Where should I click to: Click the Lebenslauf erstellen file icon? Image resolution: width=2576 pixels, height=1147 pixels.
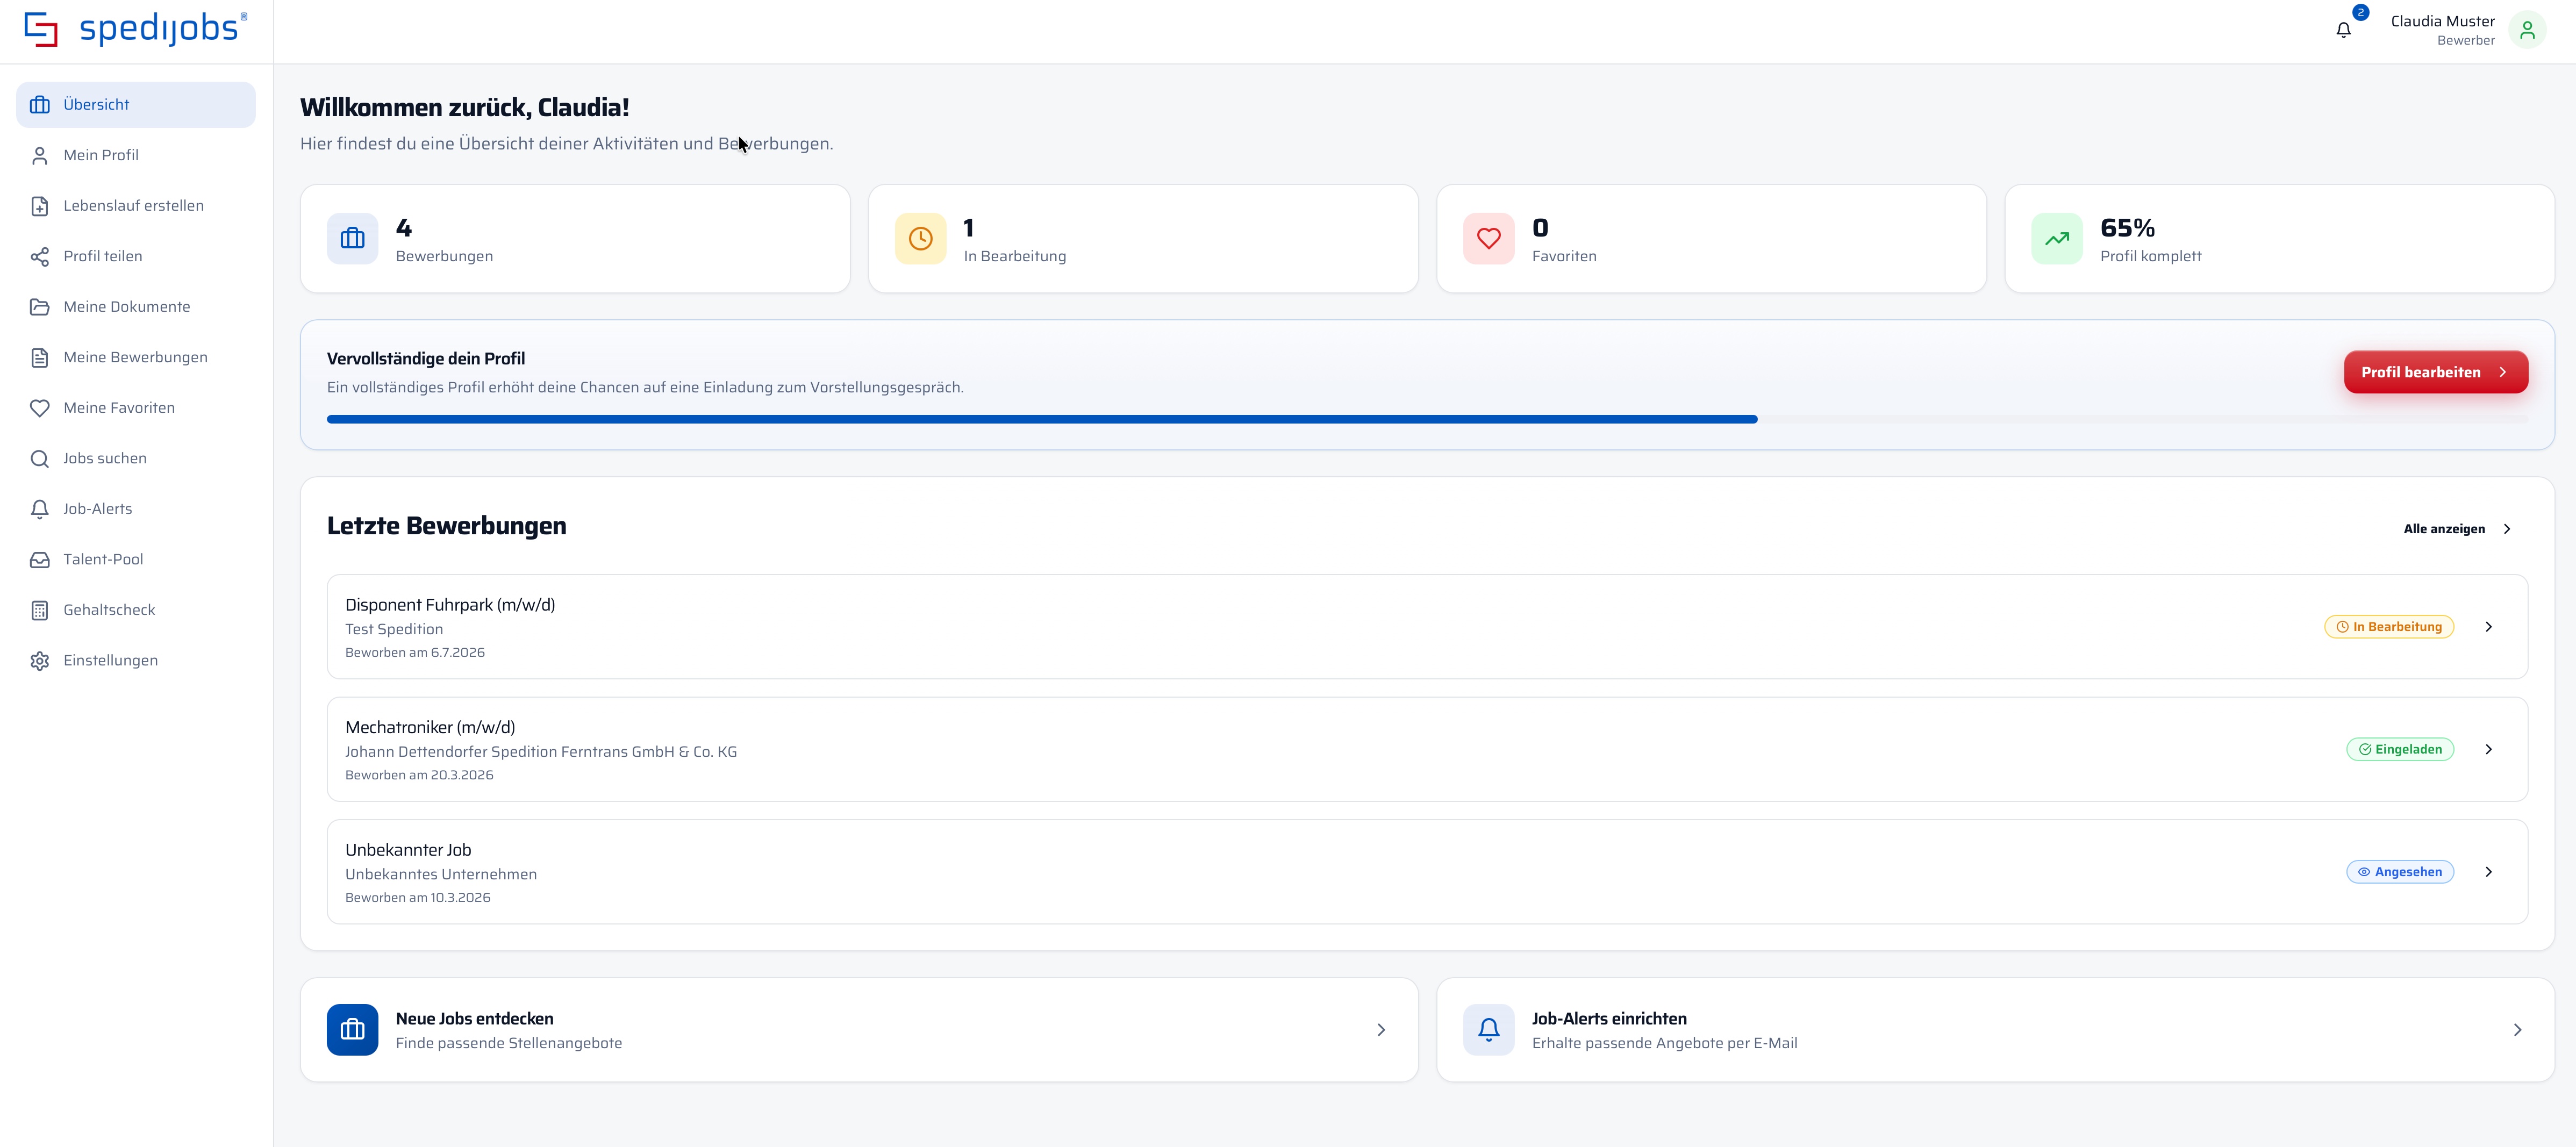(40, 206)
